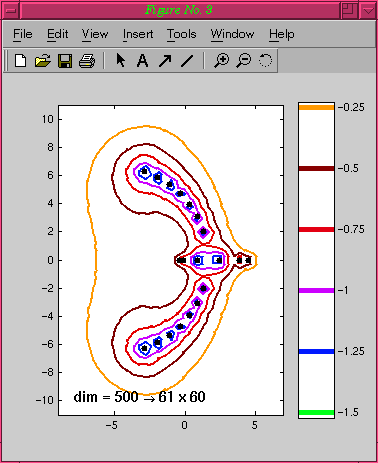Open a file with the folder icon
This screenshot has width=378, height=463.
pos(43,61)
